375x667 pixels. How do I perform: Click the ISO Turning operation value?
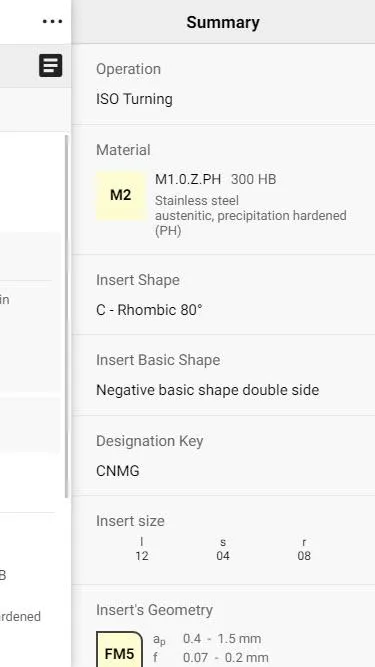tap(134, 99)
